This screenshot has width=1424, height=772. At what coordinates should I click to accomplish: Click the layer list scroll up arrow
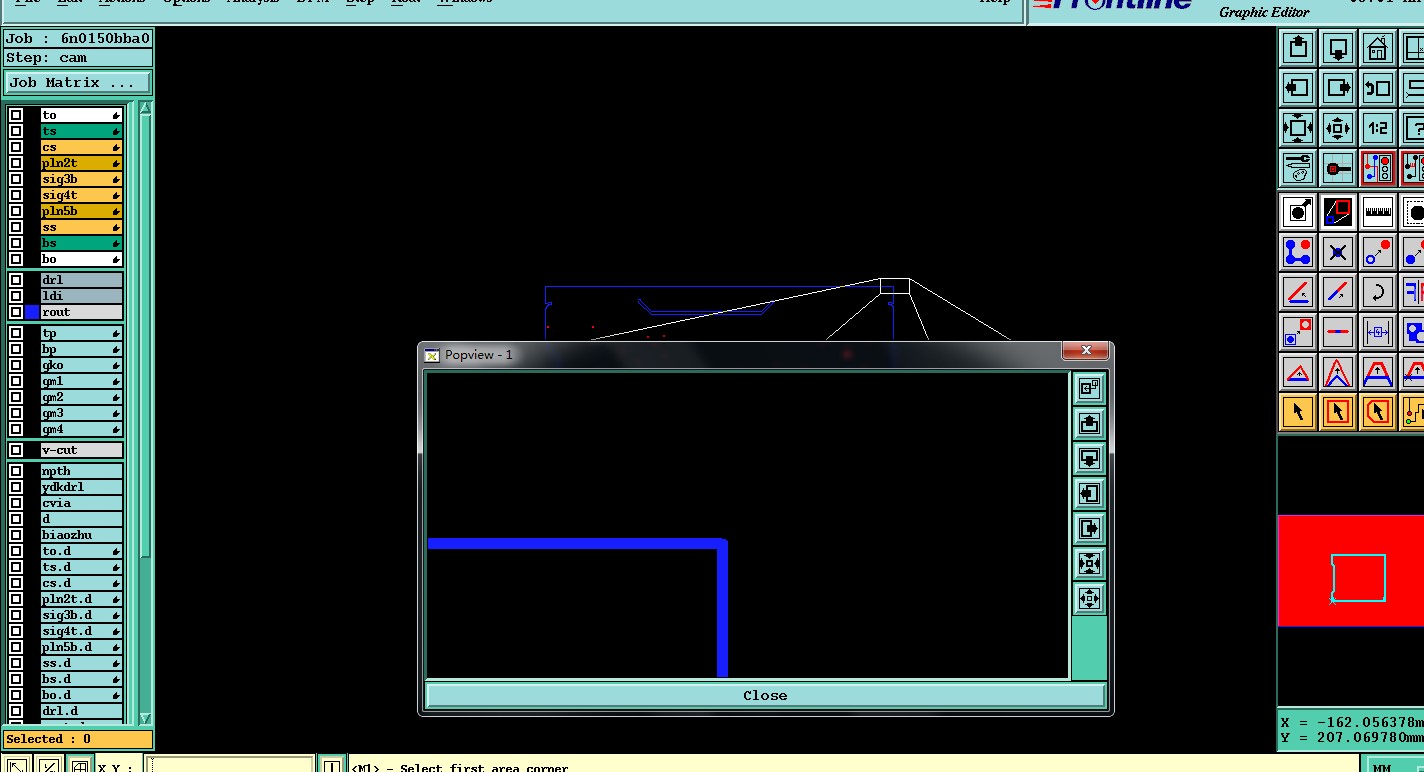point(145,108)
